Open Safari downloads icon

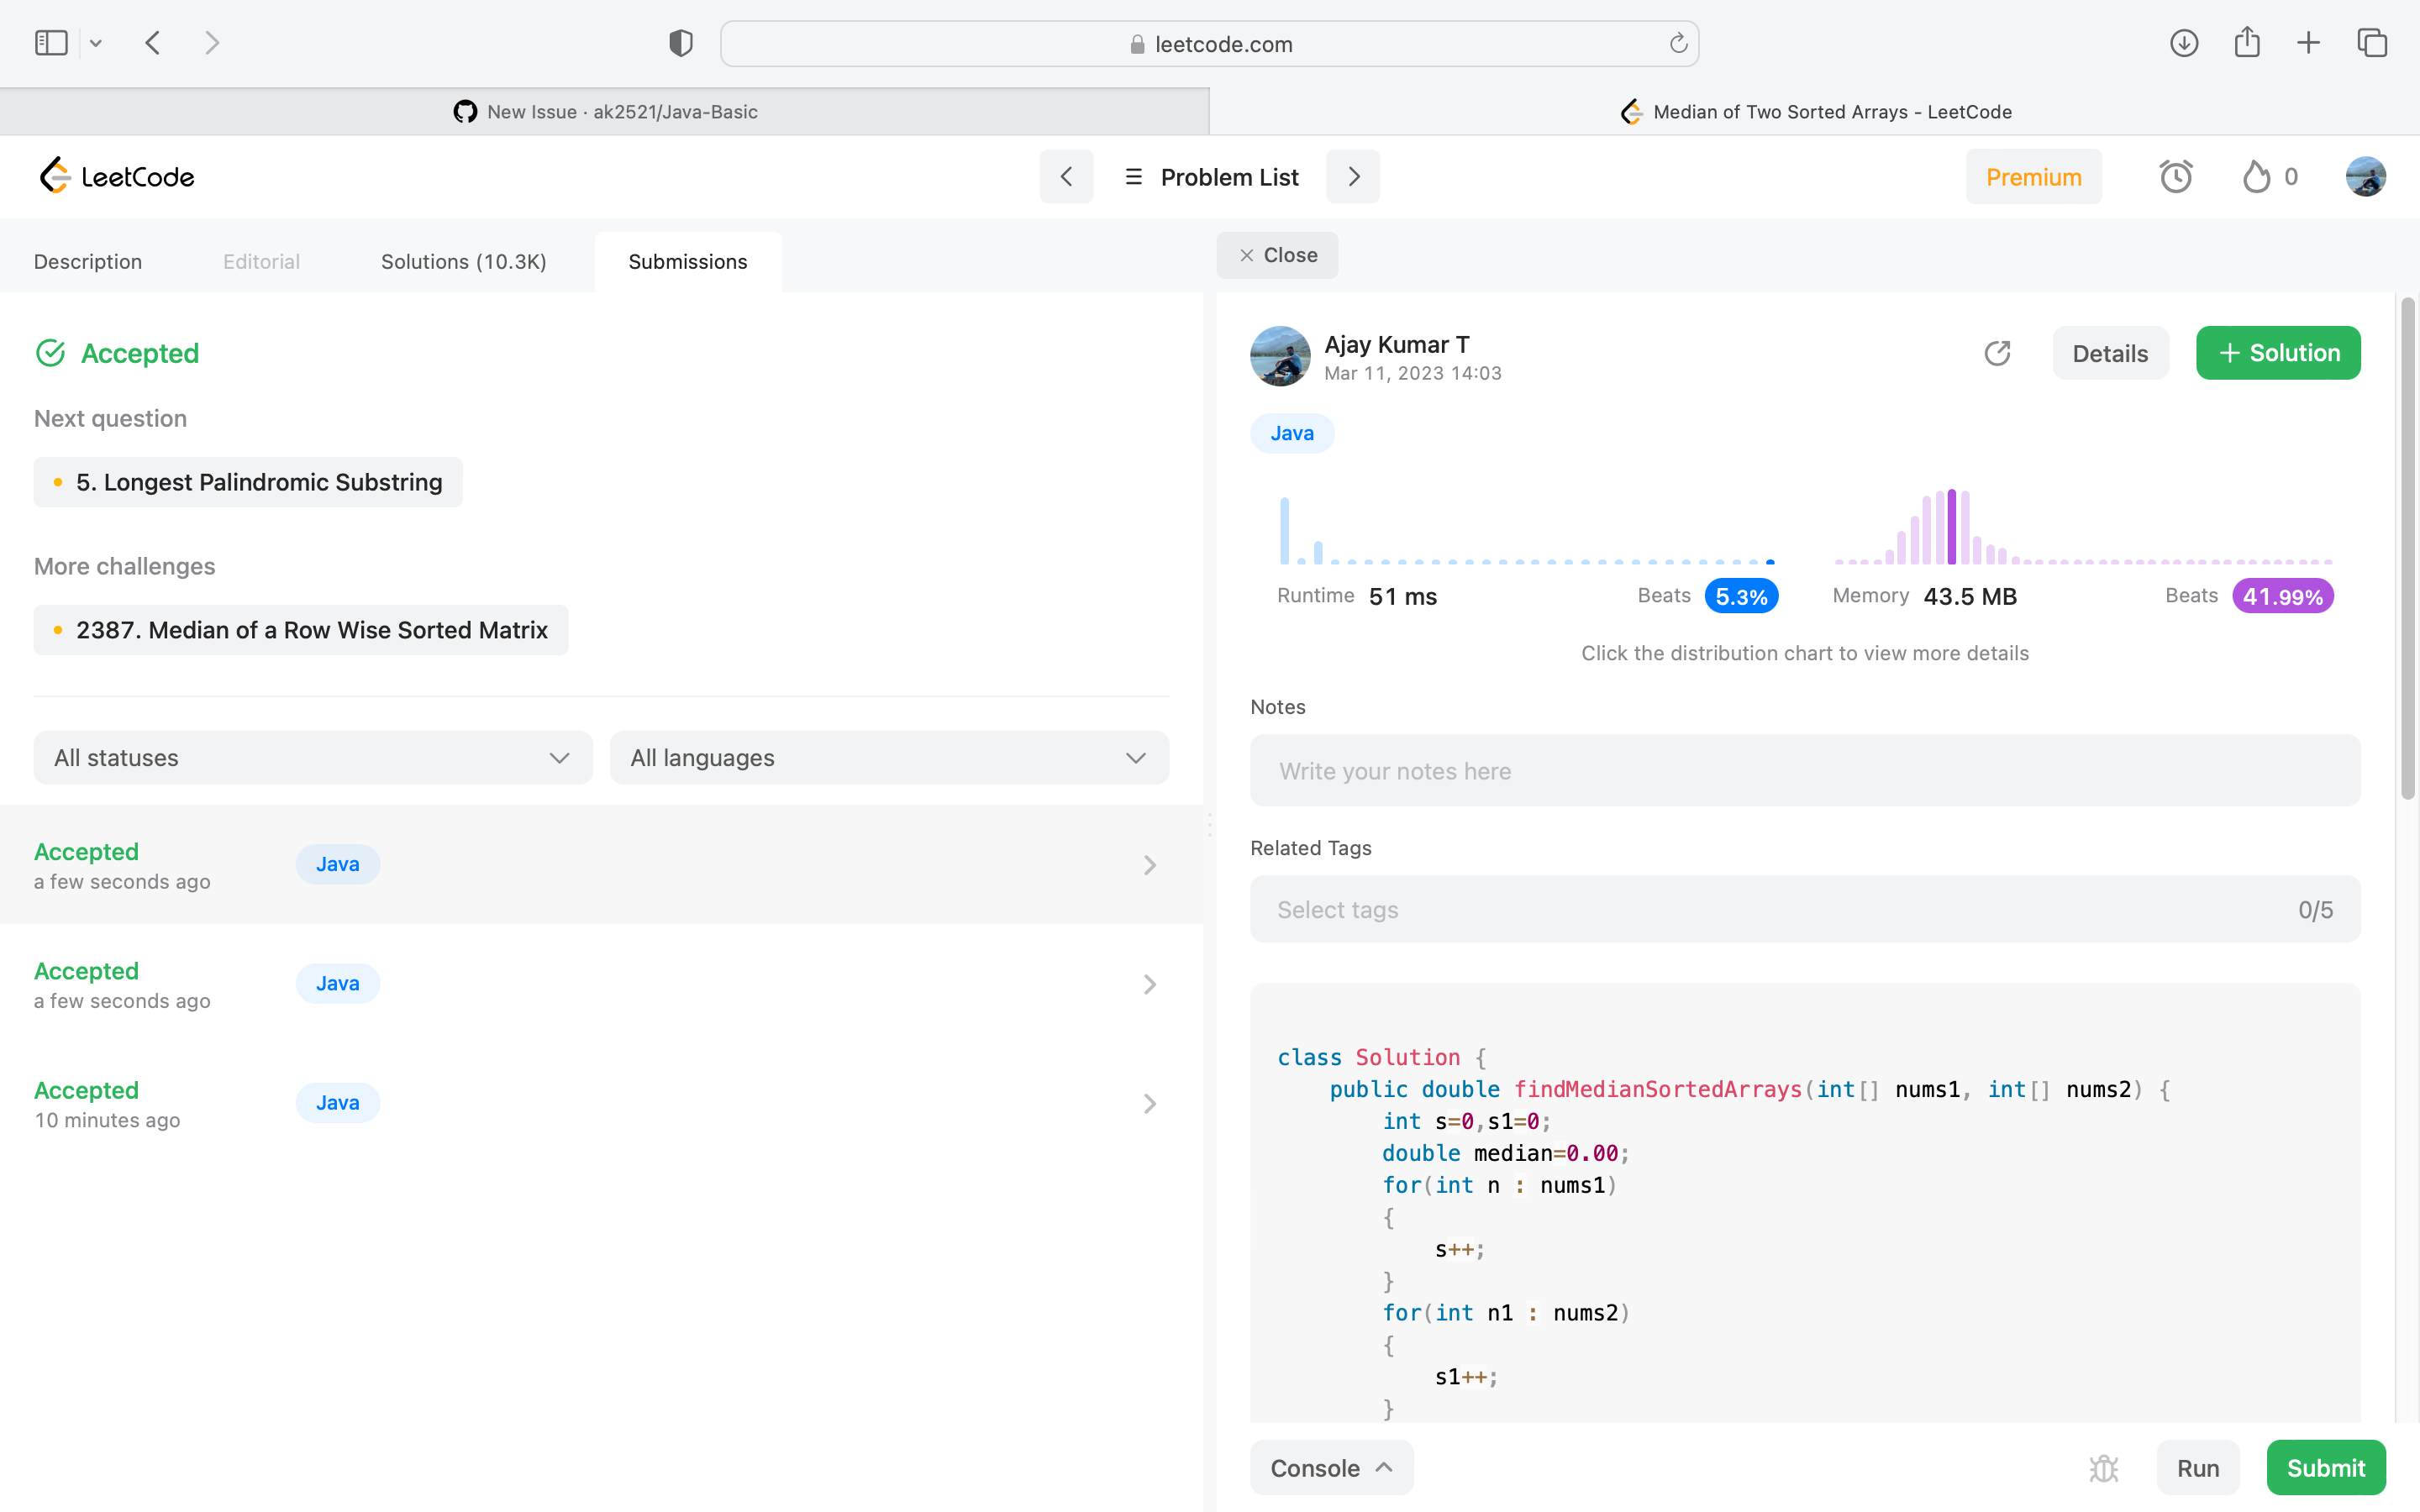2183,43
